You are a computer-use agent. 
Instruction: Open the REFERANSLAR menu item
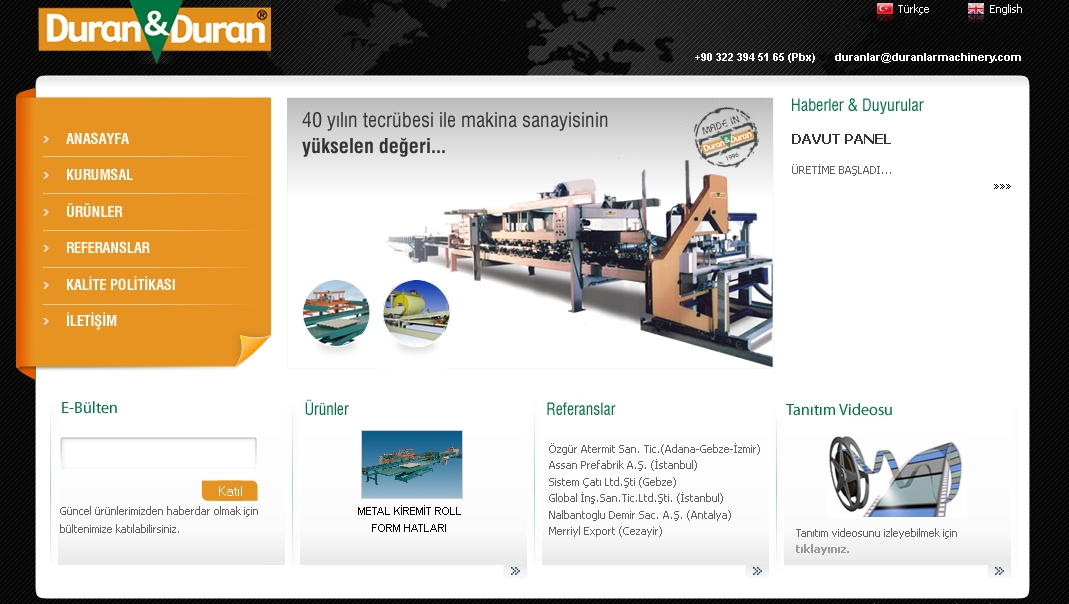point(108,247)
